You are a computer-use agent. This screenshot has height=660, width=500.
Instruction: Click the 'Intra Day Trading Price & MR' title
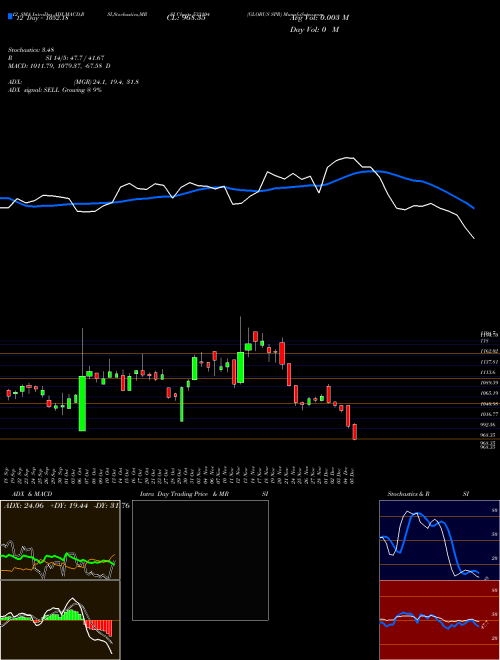tap(185, 494)
